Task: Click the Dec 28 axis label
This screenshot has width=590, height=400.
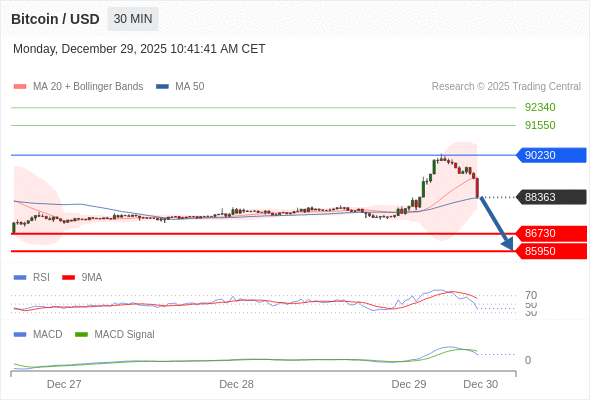Action: [236, 384]
